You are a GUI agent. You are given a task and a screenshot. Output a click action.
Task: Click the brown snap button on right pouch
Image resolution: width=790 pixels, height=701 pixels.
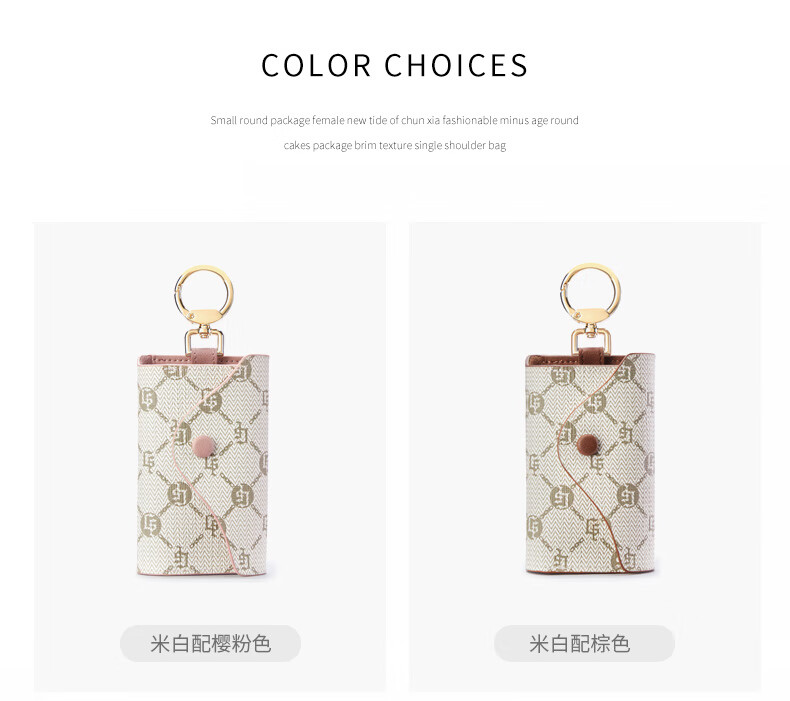pyautogui.click(x=588, y=444)
